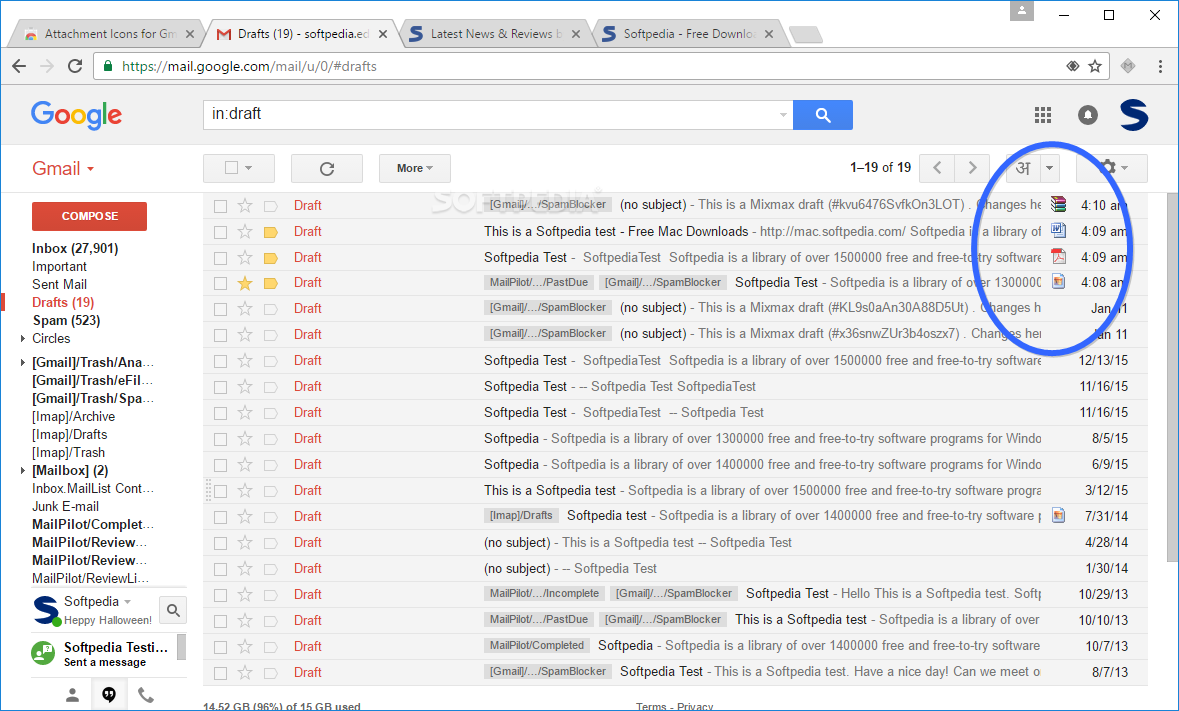Star the top Mixmax draft
The image size is (1179, 711).
coord(243,204)
